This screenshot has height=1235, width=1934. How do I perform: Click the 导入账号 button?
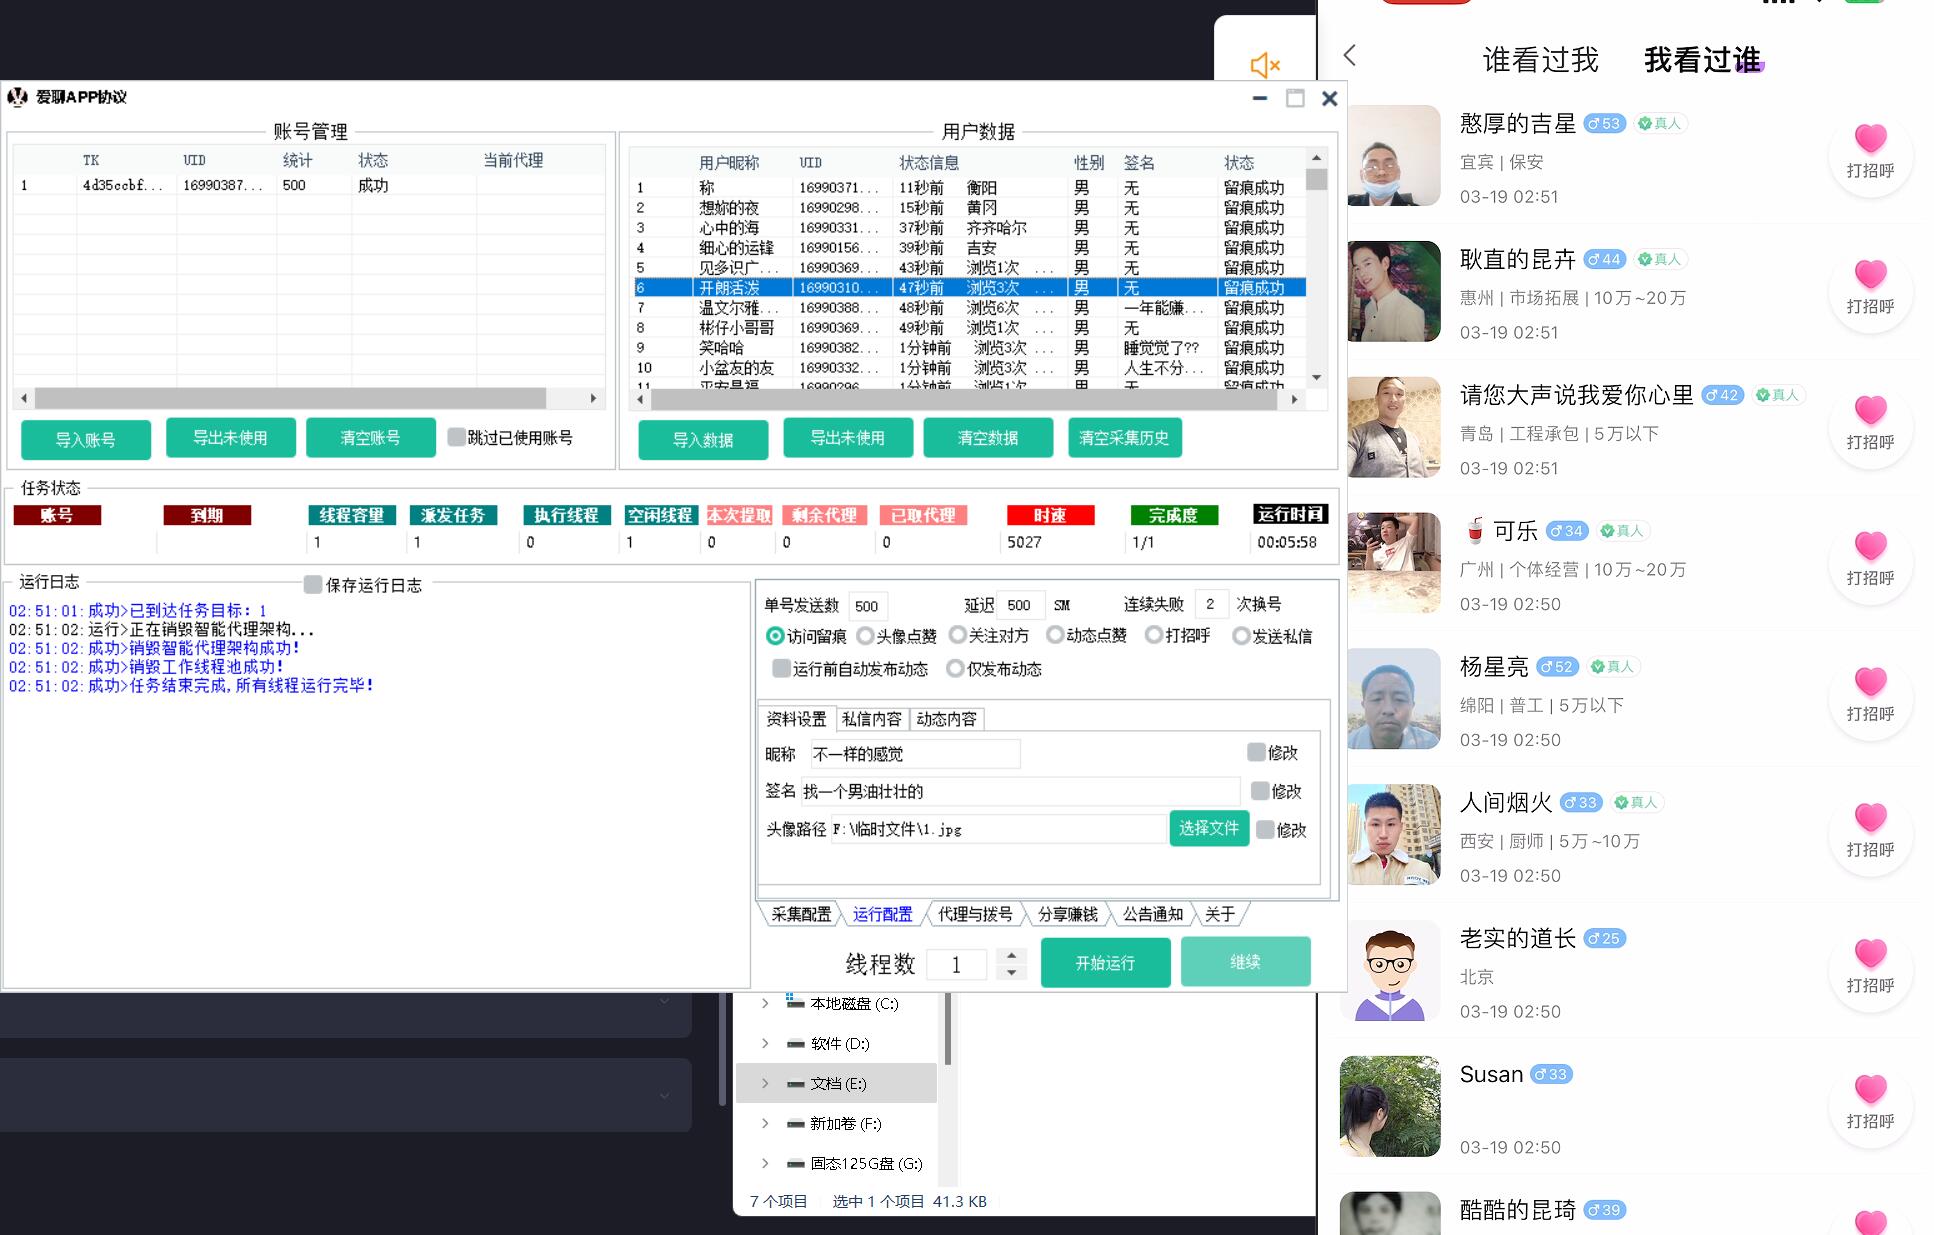pyautogui.click(x=85, y=439)
